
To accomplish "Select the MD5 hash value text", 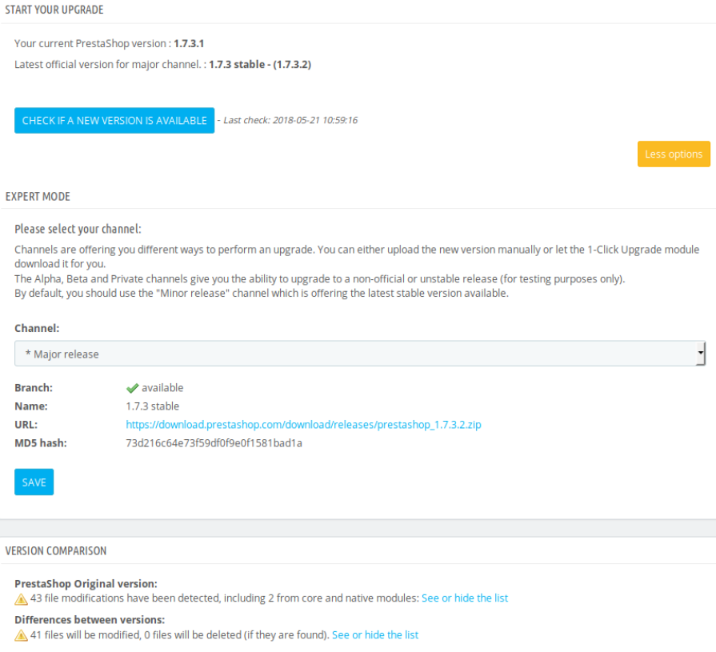I will [214, 443].
